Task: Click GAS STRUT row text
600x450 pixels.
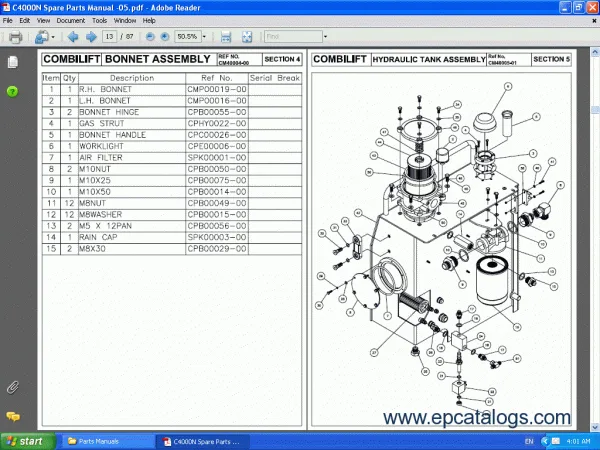Action: 101,124
